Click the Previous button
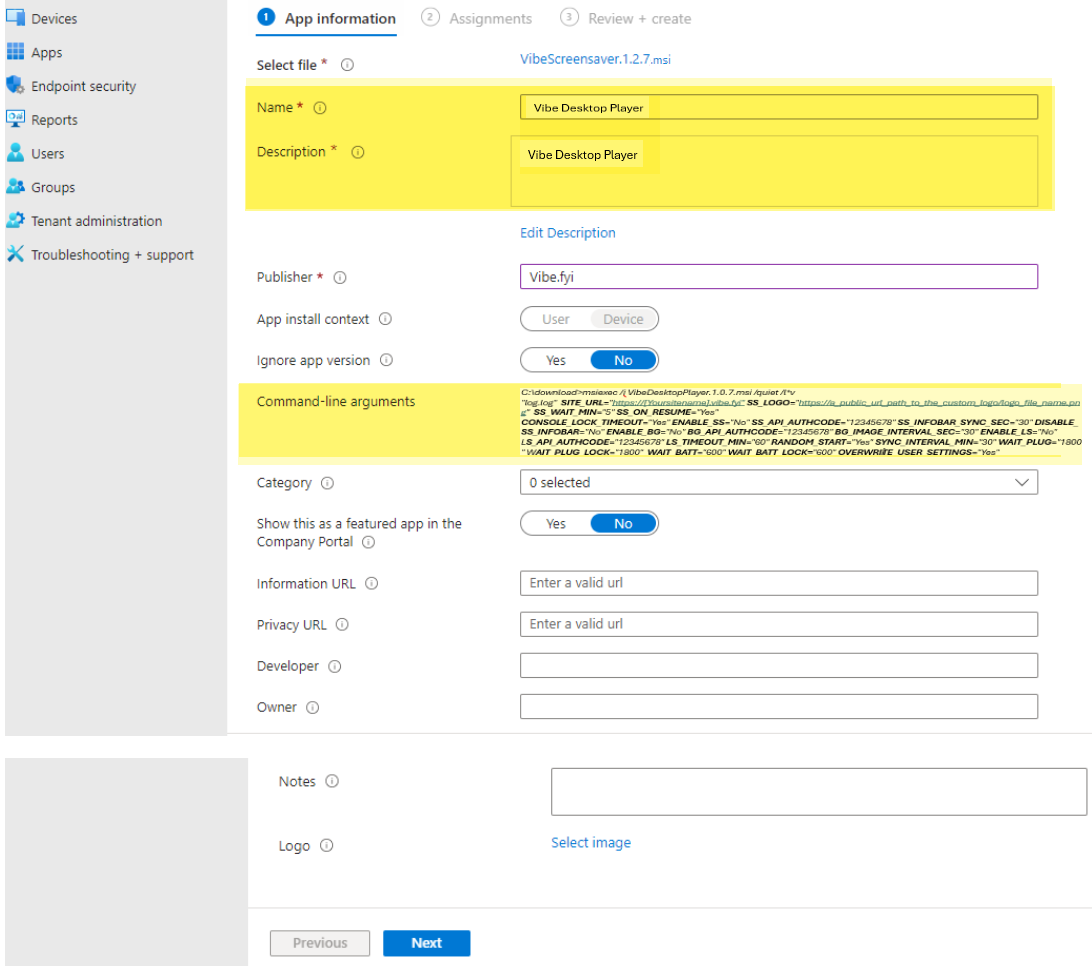The height and width of the screenshot is (966, 1092). click(x=320, y=943)
